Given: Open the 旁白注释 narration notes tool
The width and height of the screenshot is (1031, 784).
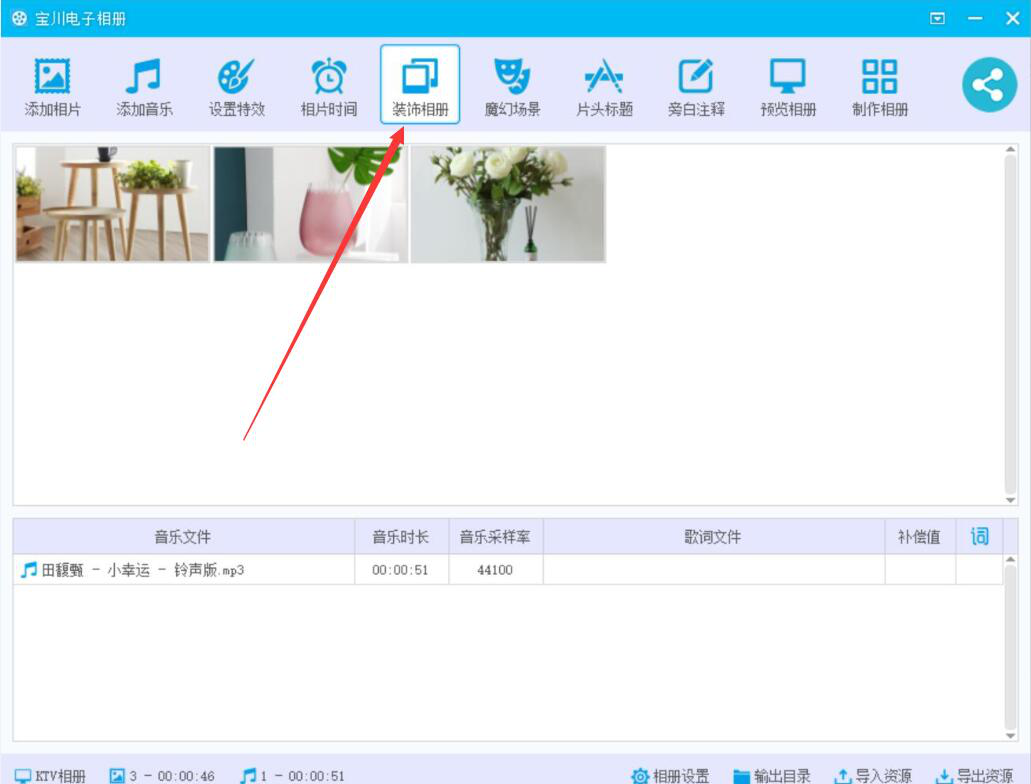Looking at the screenshot, I should 696,87.
